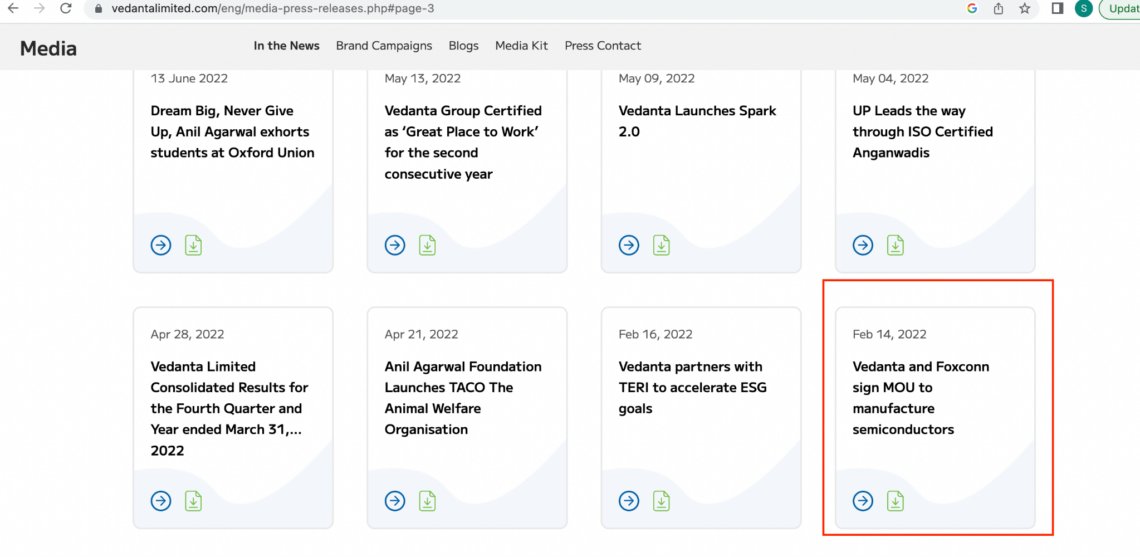This screenshot has width=1140, height=557.
Task: Click the padlock site info icon
Action: [x=100, y=9]
